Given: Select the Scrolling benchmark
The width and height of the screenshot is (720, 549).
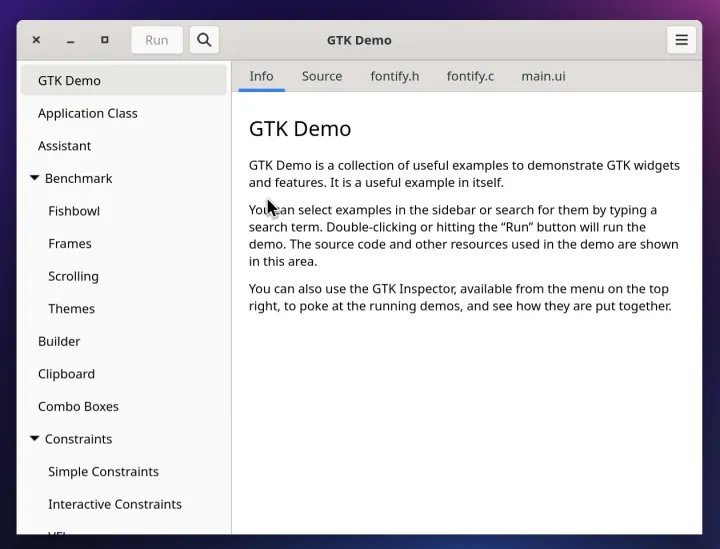Looking at the screenshot, I should point(124,276).
